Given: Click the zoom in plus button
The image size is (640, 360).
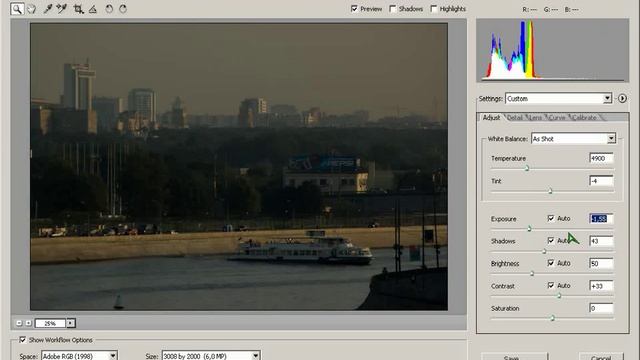Looking at the screenshot, I should point(29,323).
